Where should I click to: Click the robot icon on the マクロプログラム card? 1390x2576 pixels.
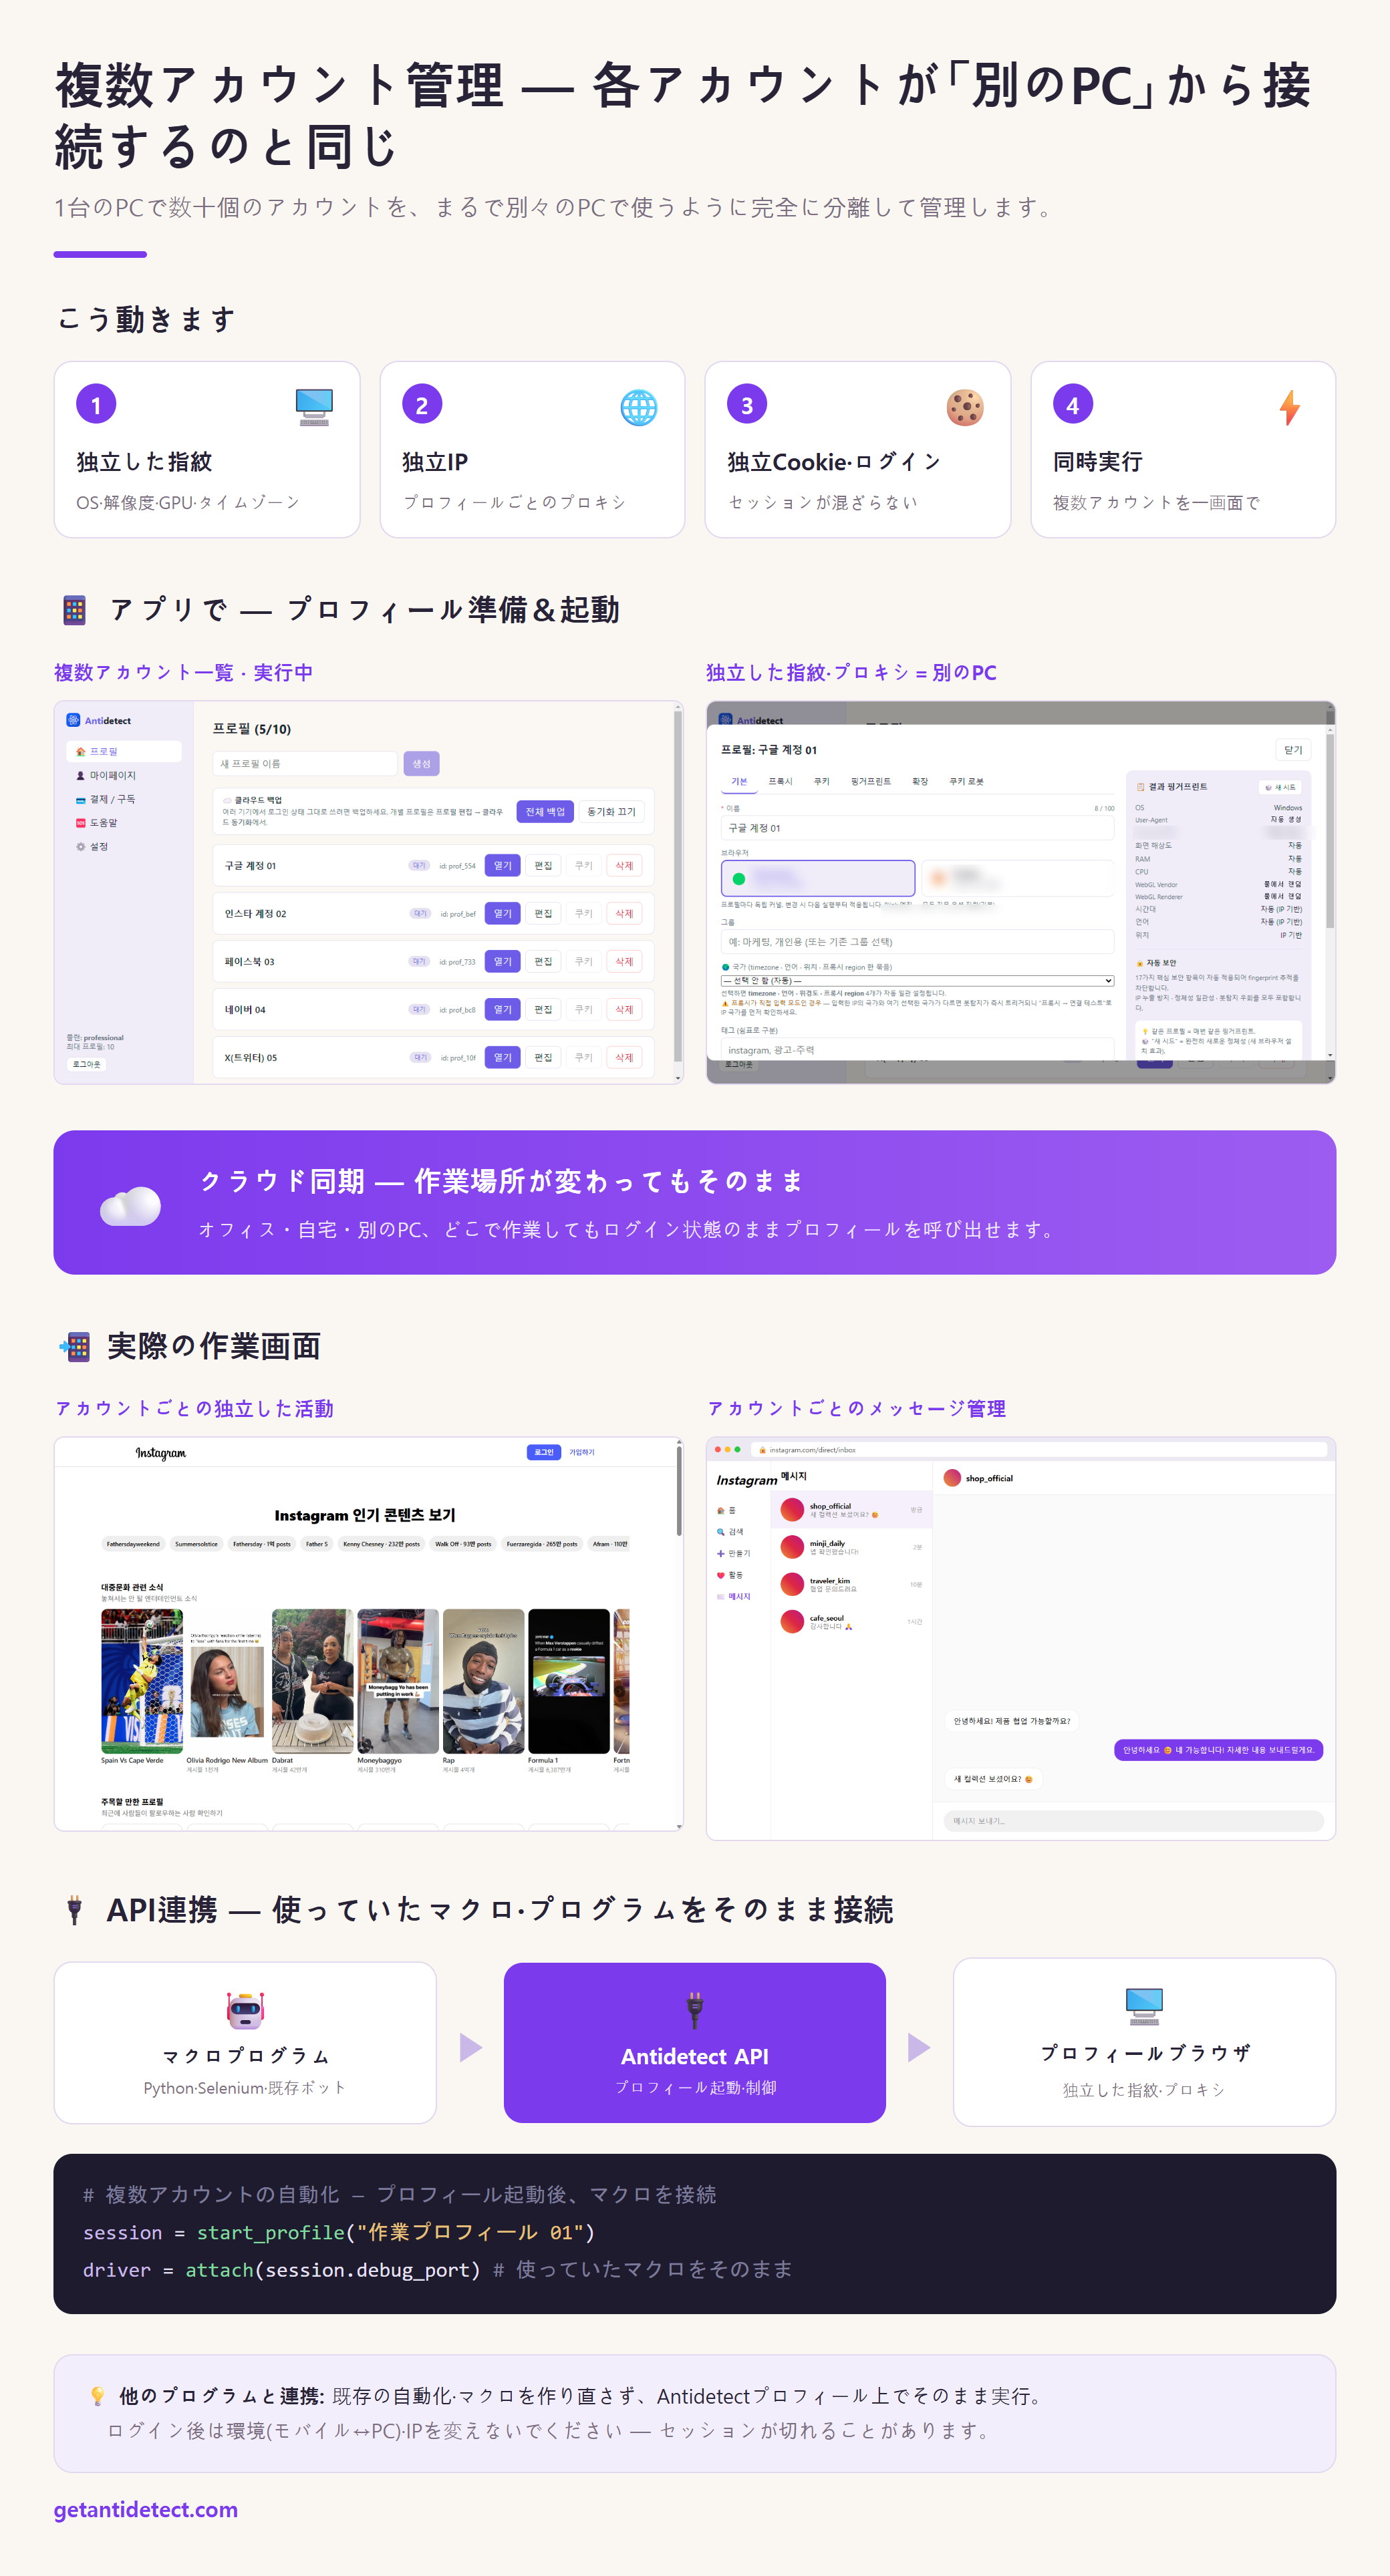(x=245, y=2010)
